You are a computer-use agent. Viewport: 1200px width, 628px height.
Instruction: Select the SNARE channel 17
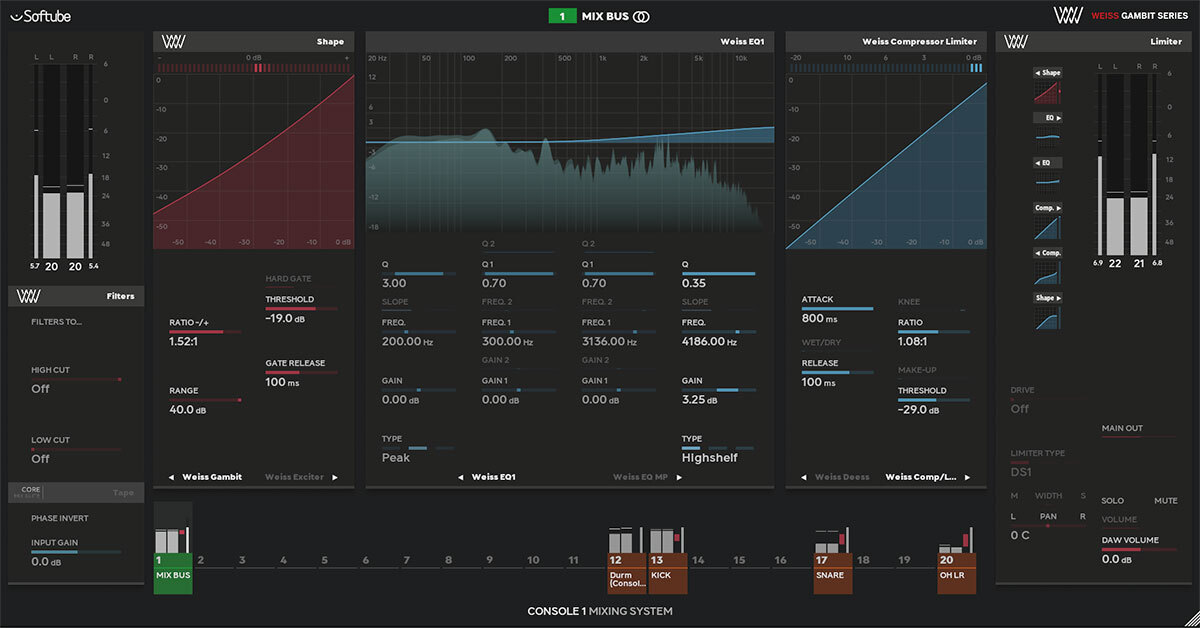click(x=833, y=562)
